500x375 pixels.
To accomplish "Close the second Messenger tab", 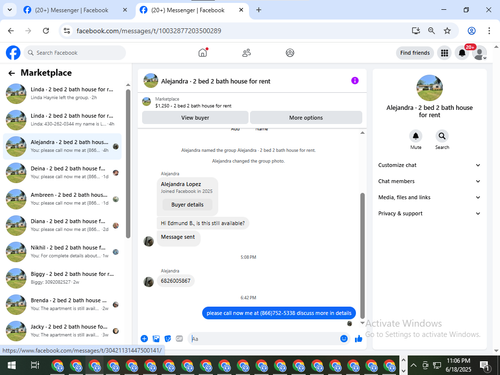I will click(241, 10).
